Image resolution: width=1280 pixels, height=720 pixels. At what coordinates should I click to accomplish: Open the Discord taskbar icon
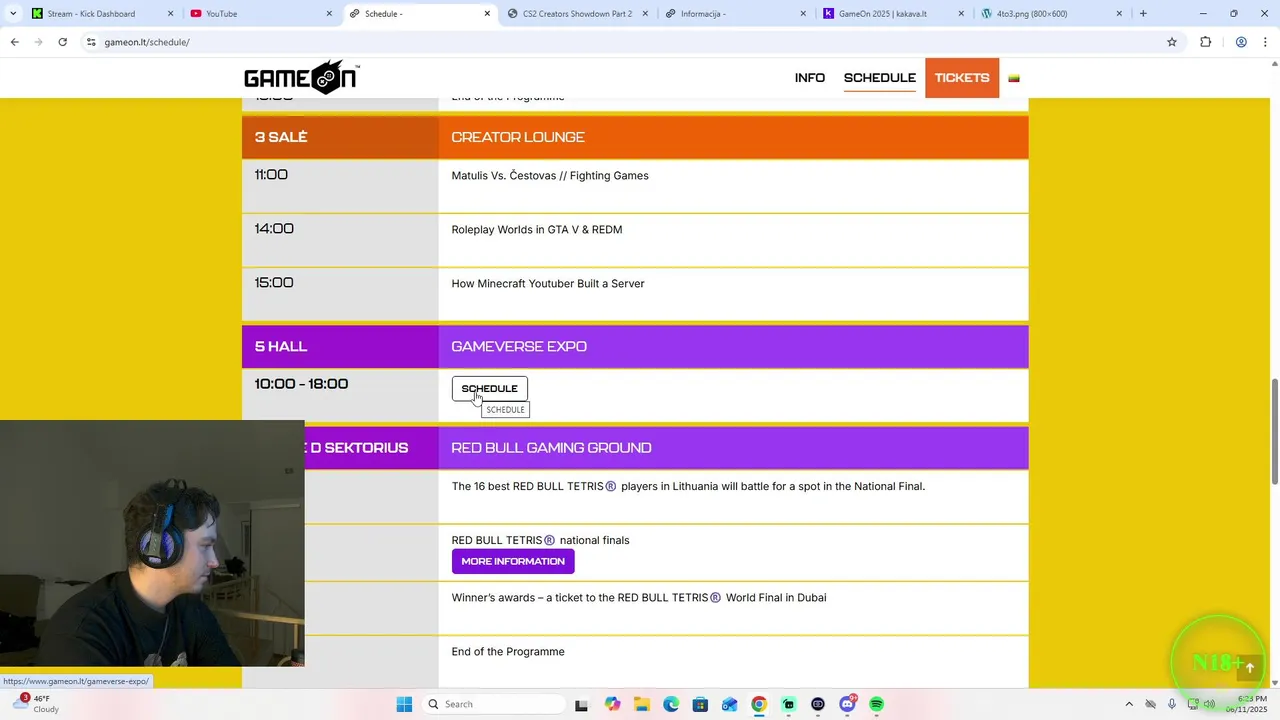[848, 704]
